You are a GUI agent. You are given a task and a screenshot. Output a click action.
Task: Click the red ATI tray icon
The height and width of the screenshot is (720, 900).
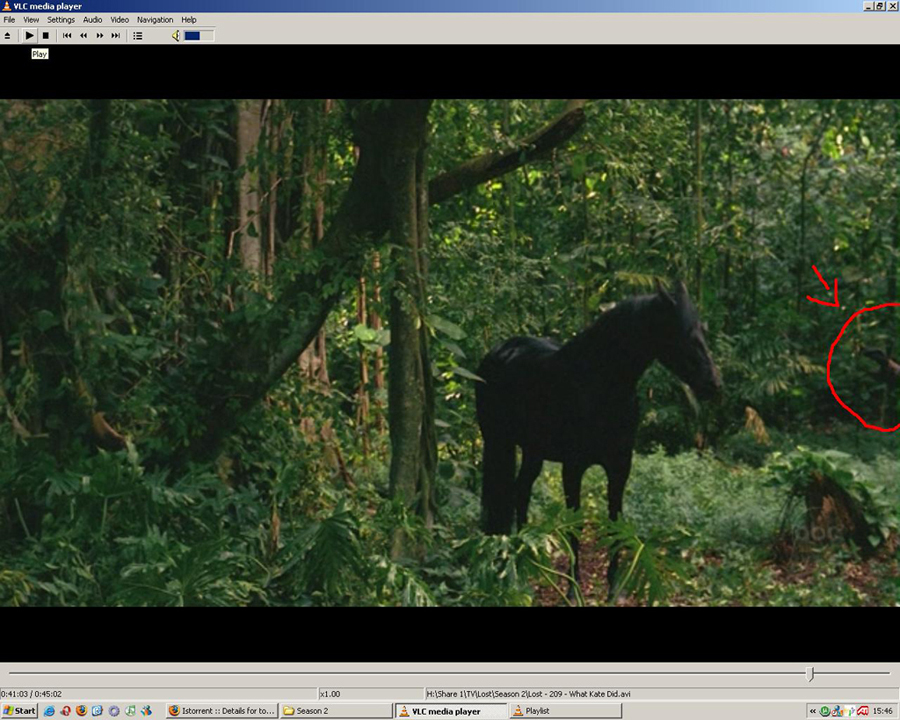click(x=862, y=711)
